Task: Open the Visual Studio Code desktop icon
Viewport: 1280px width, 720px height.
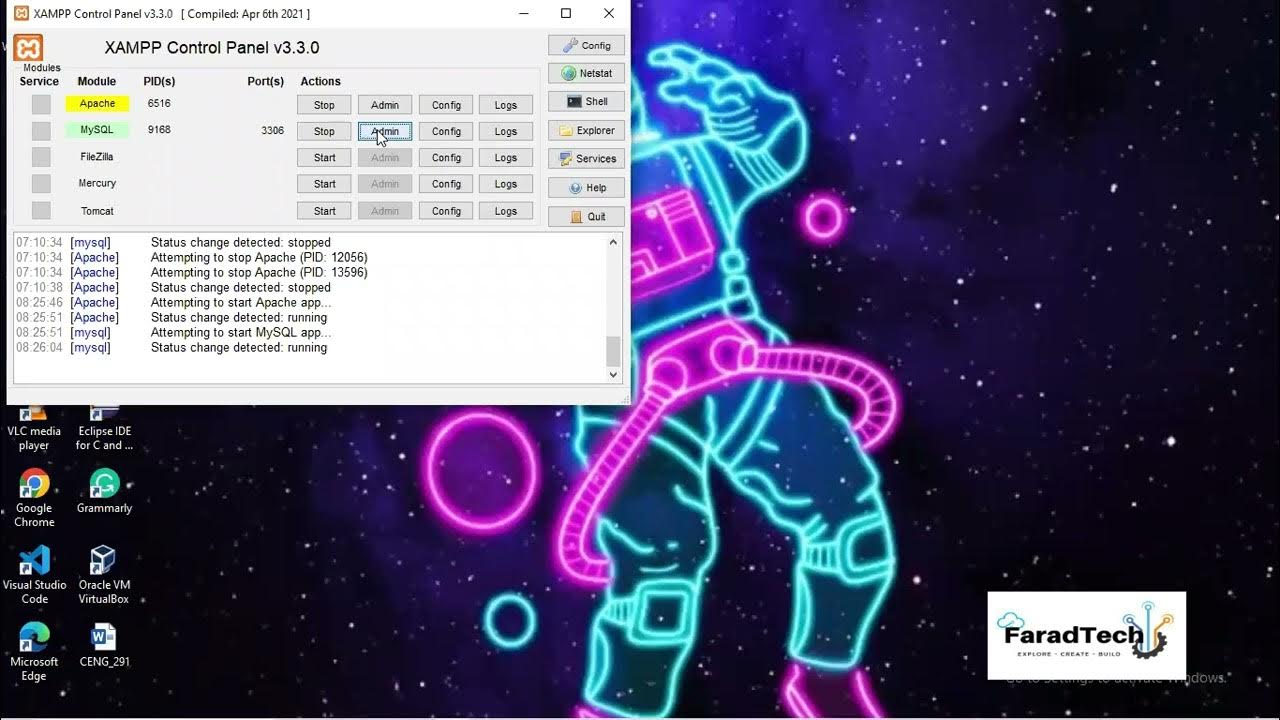Action: [x=34, y=574]
